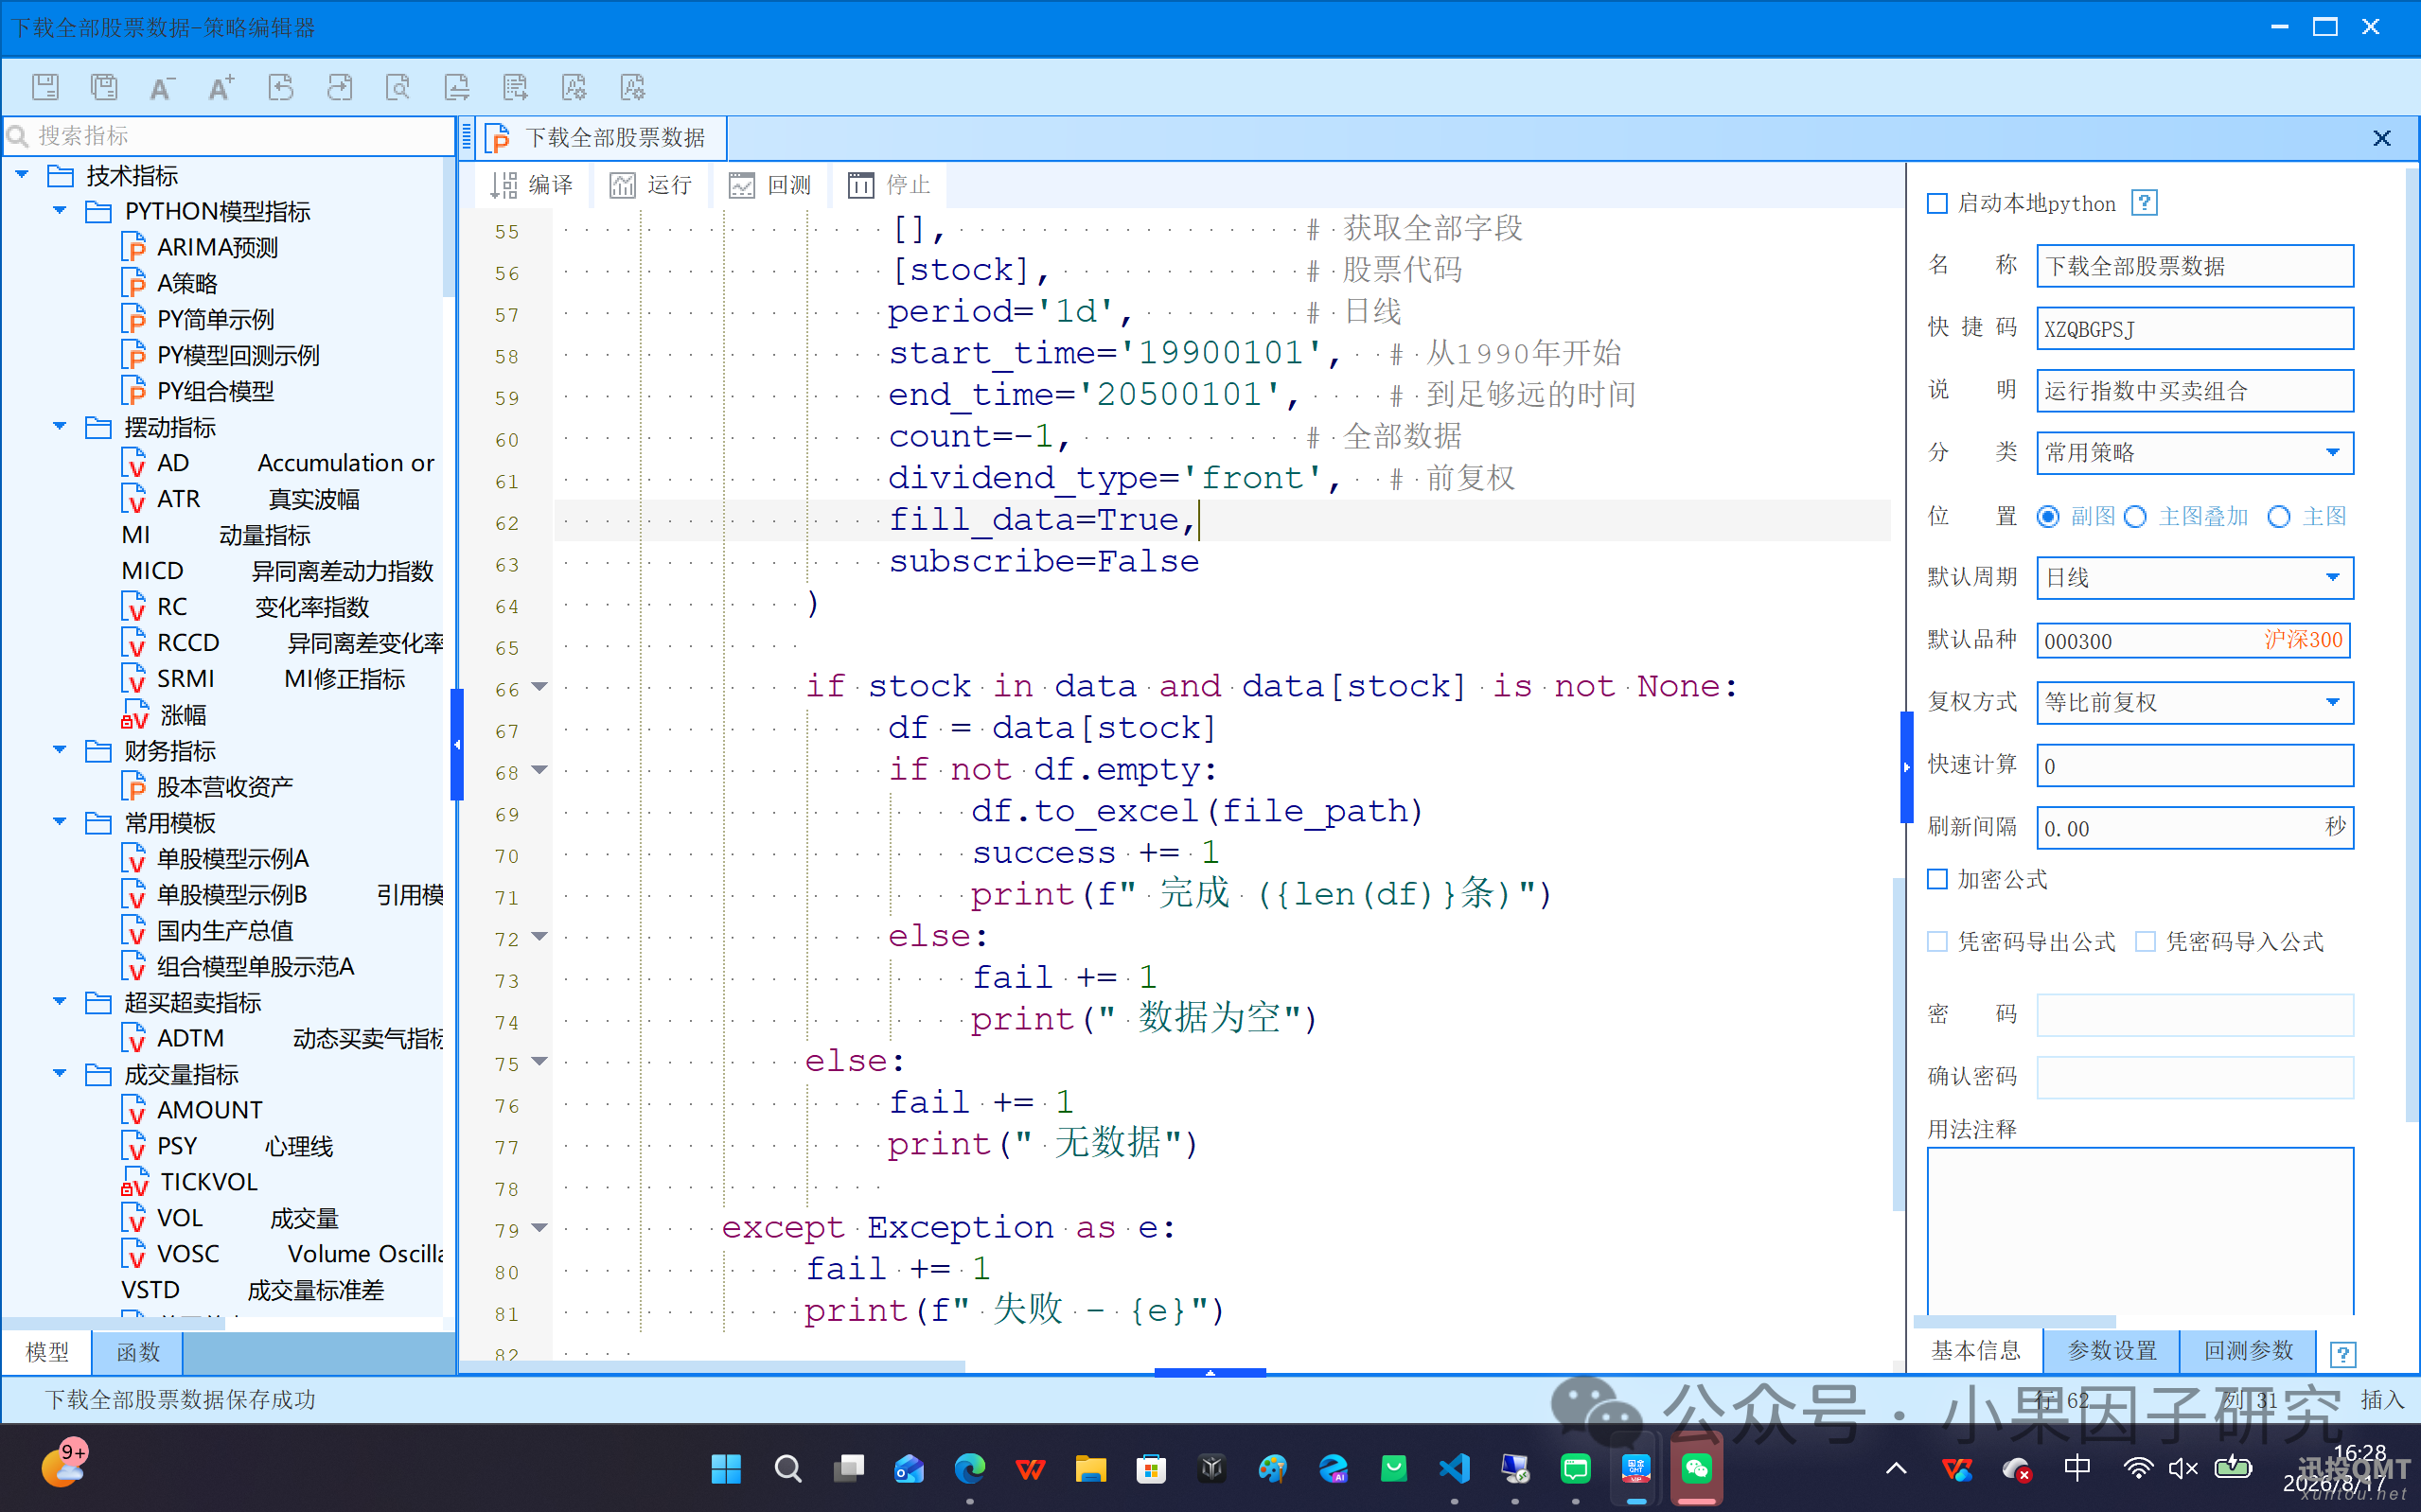Collapse the 摆动指标 folder

[x=60, y=427]
